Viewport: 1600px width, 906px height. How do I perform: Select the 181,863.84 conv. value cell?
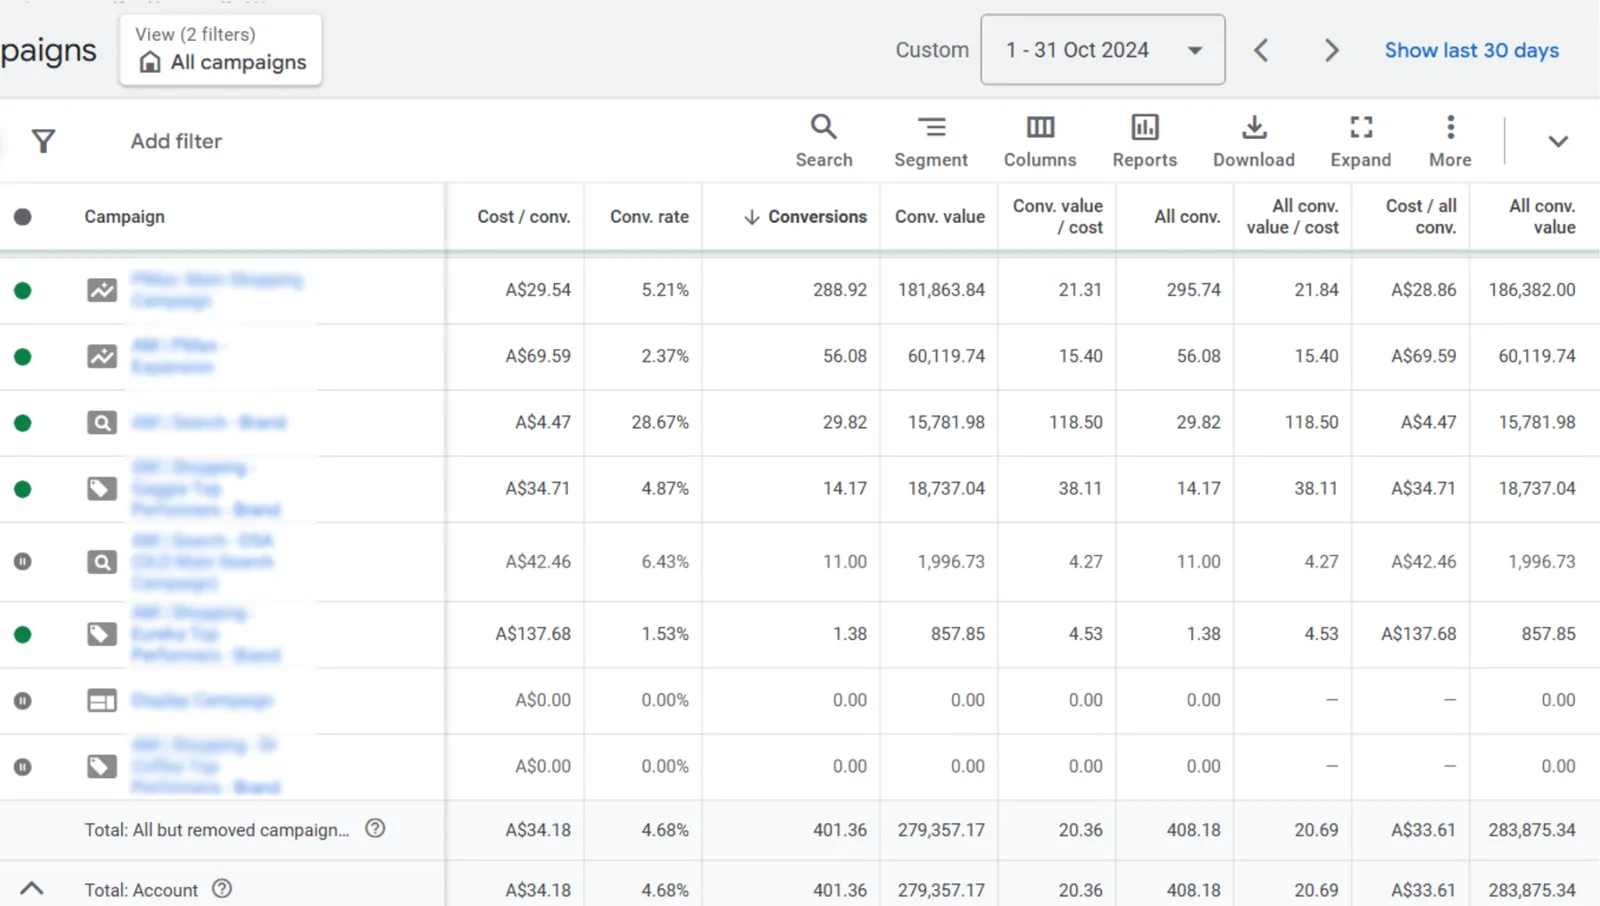[941, 290]
